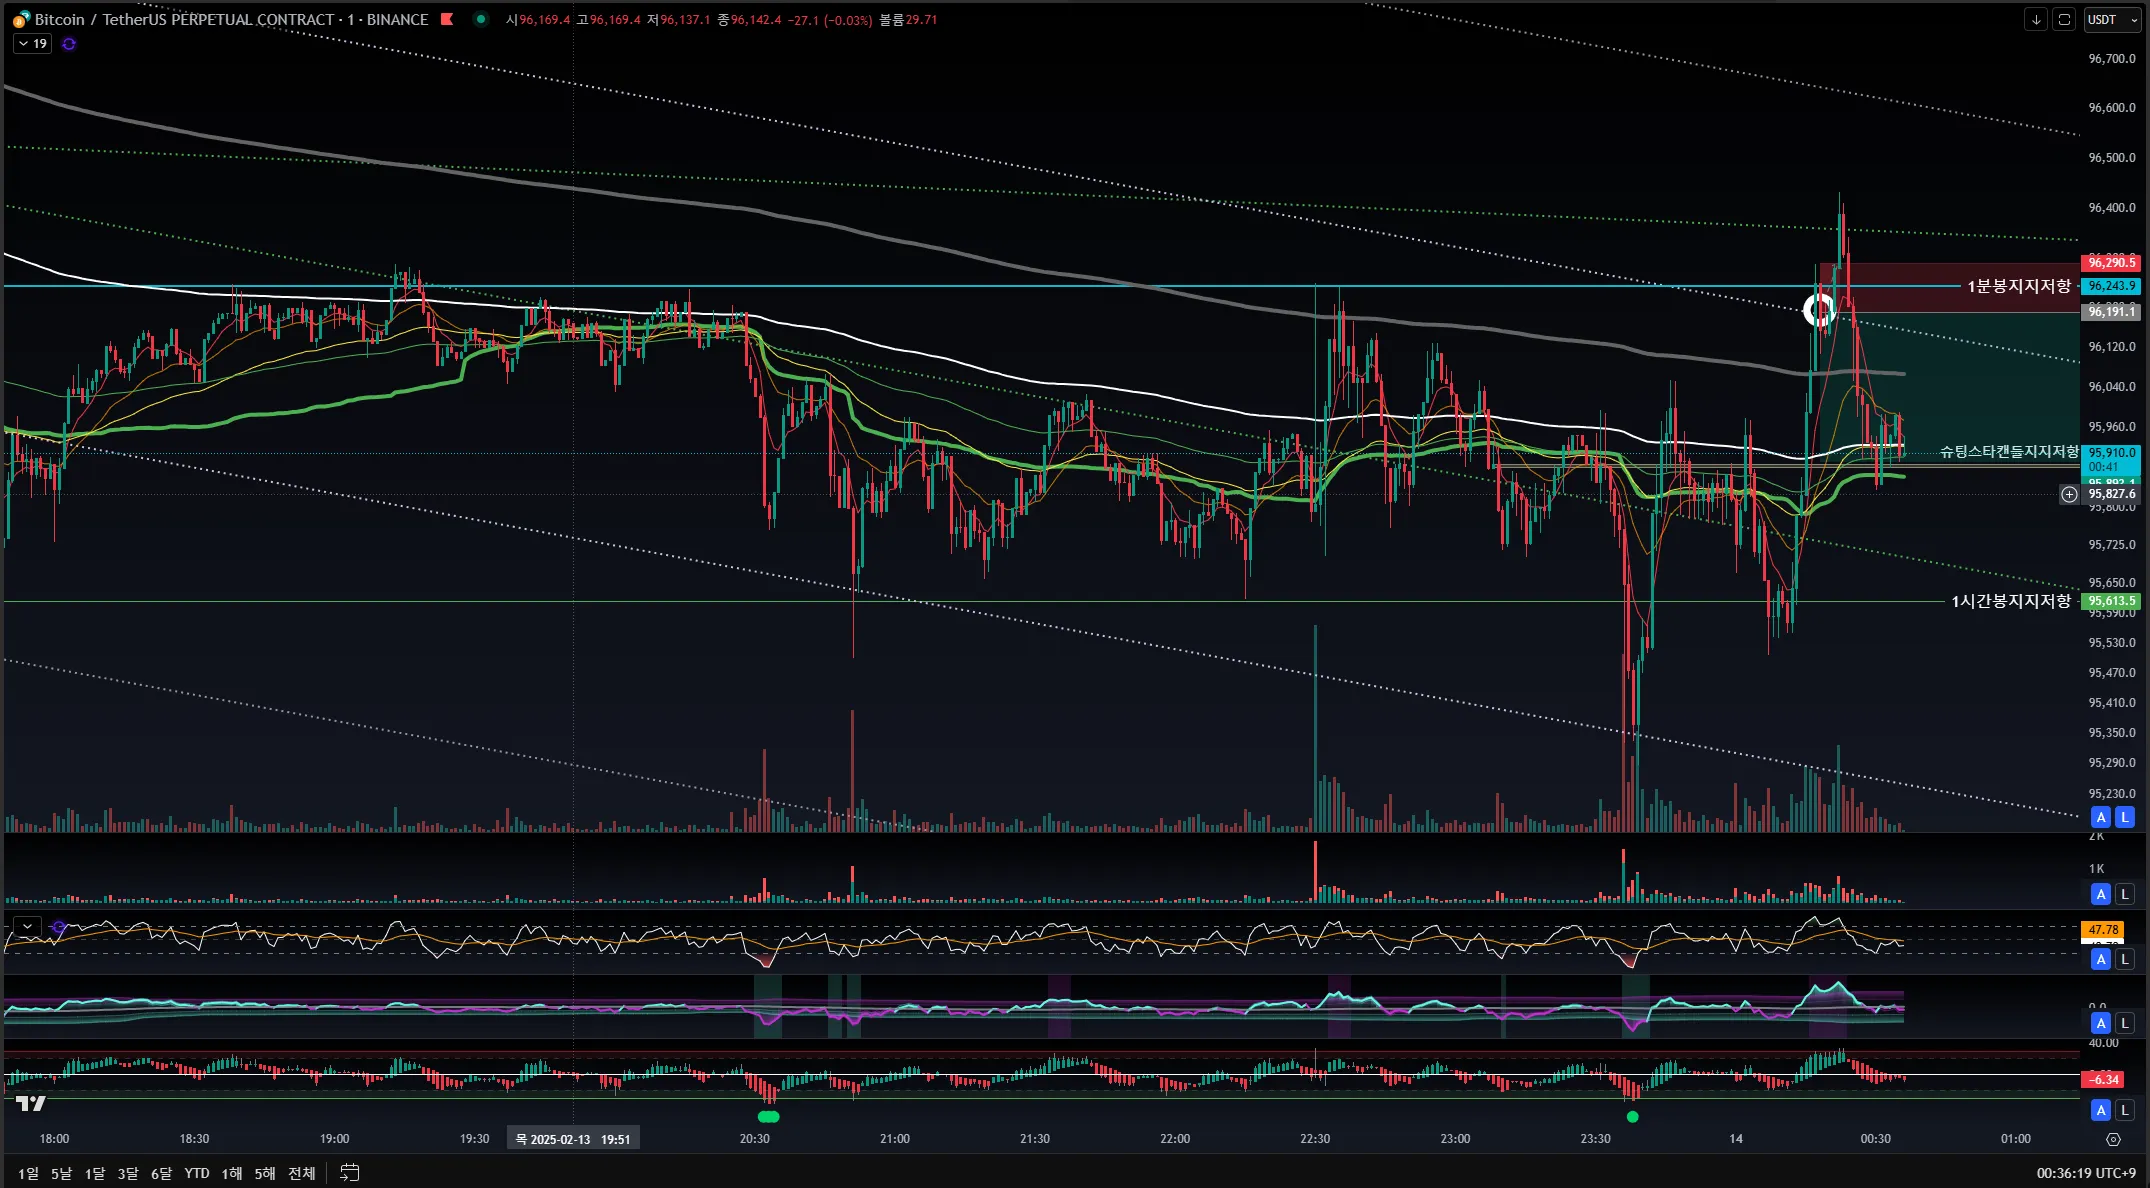Open the Go to date calendar icon
Image resolution: width=2150 pixels, height=1188 pixels.
point(349,1173)
